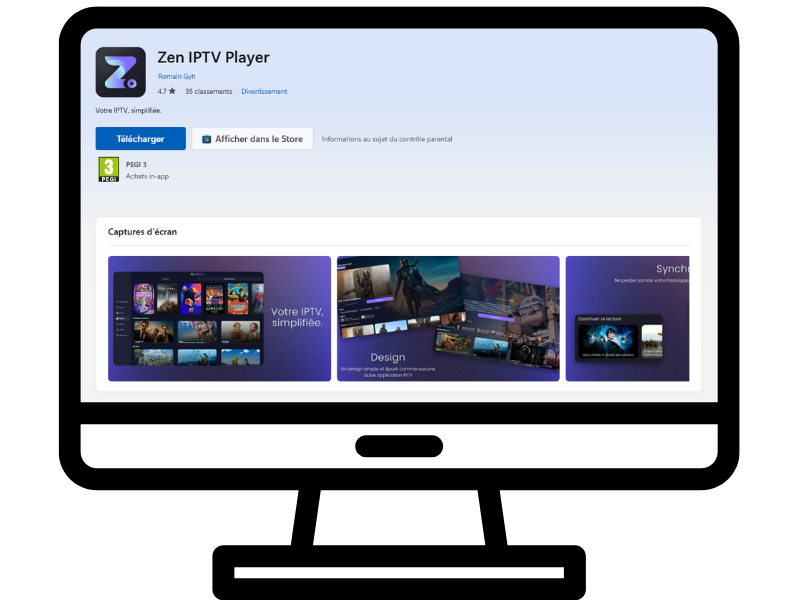Open the partially visible Synchro screenshot
The image size is (800, 600).
[x=627, y=318]
